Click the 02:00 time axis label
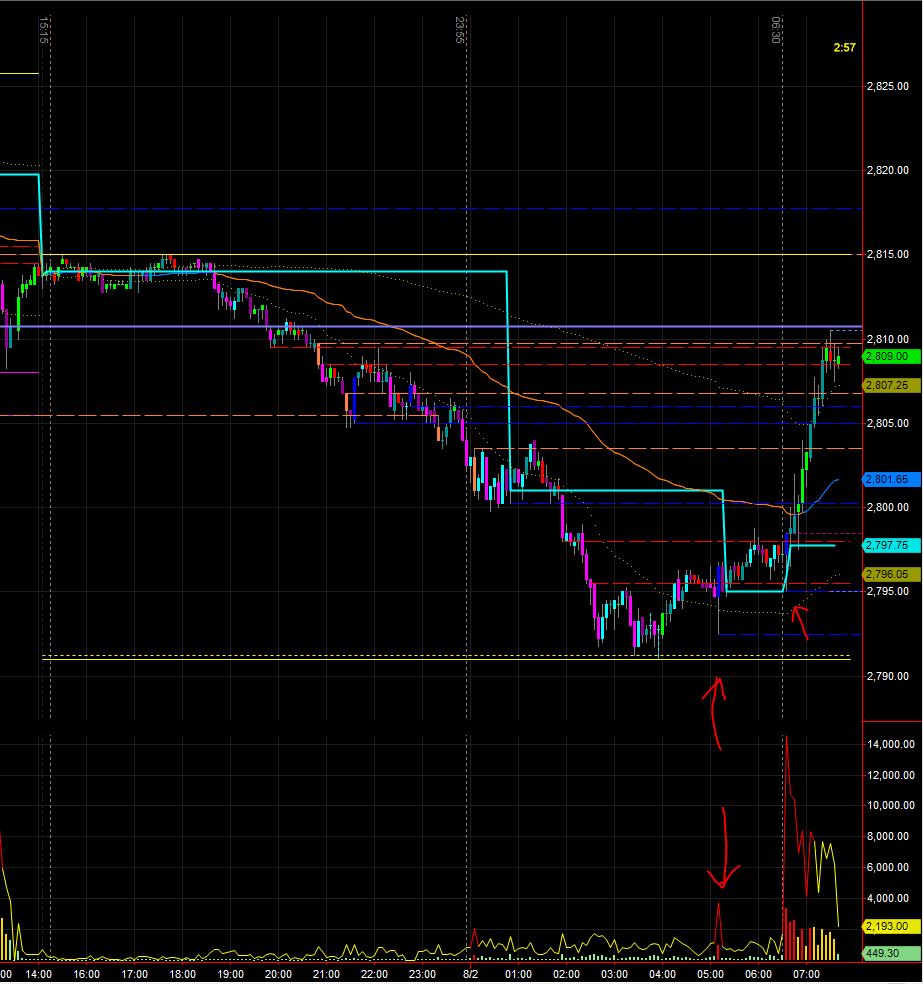This screenshot has height=984, width=923. click(567, 975)
